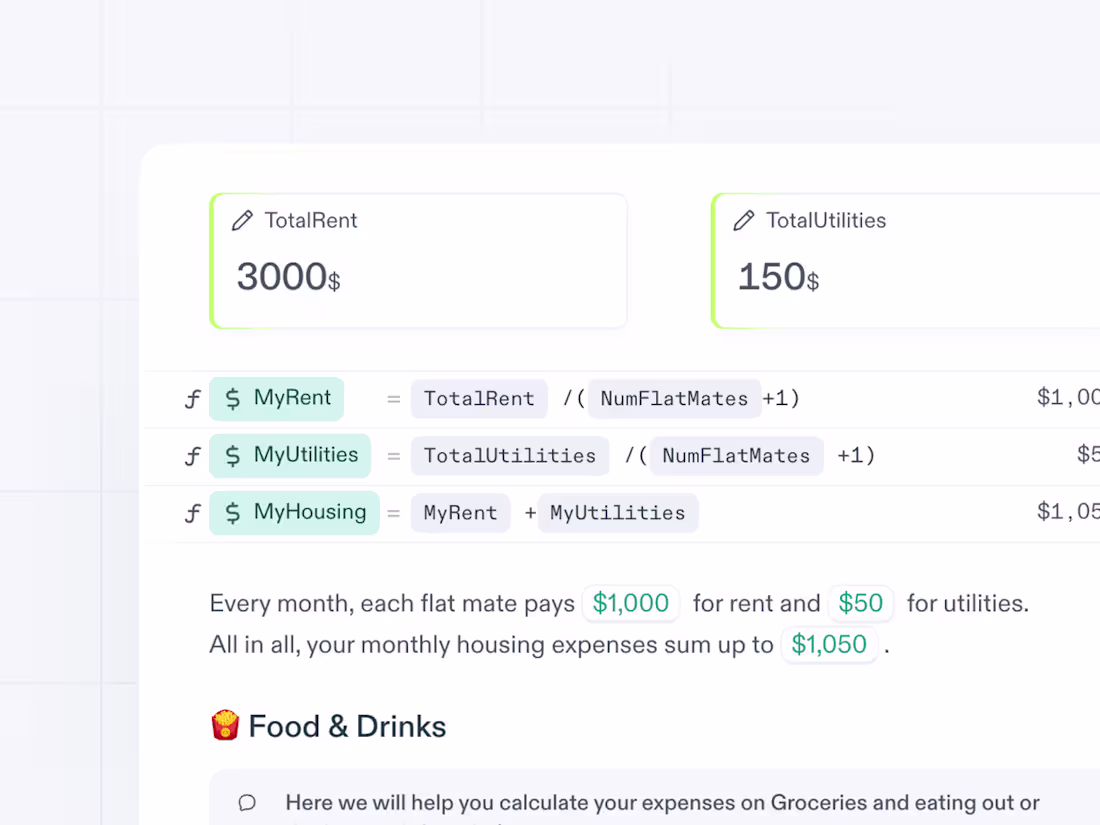Click the green $1,000 rent result bubble
The width and height of the screenshot is (1100, 825).
(x=631, y=603)
